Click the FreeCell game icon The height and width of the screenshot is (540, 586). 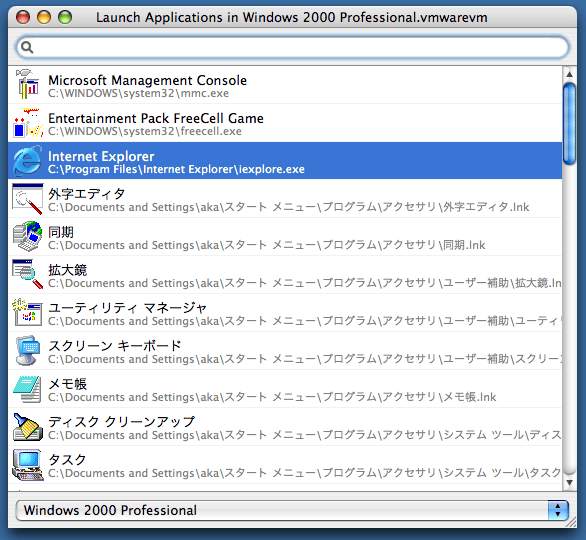click(28, 123)
